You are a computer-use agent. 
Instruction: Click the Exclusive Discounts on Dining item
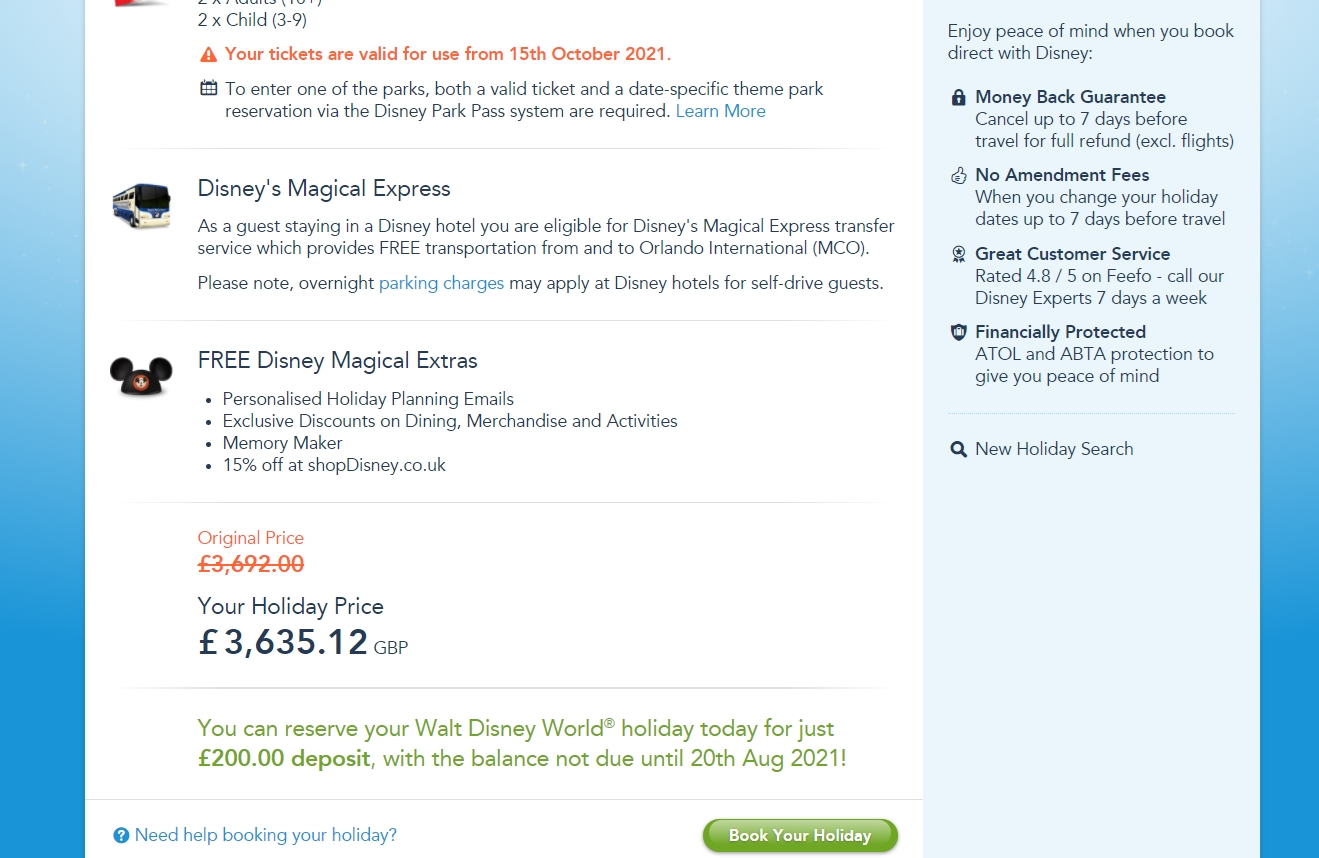coord(450,421)
